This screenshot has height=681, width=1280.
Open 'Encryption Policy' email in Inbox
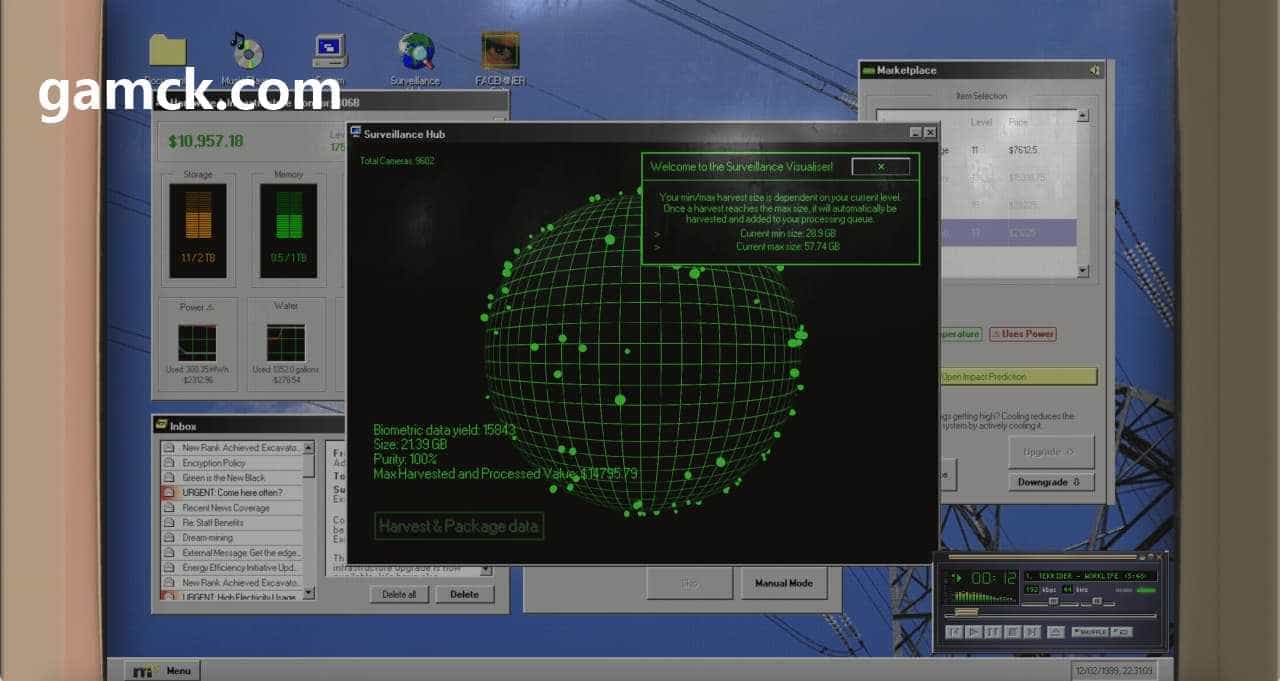coord(231,463)
